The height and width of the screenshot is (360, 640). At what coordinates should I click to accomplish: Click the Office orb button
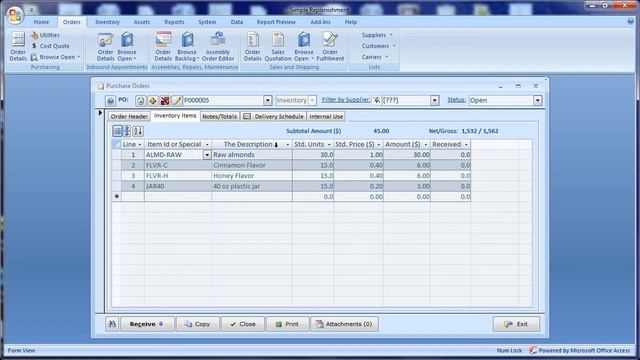tap(15, 16)
